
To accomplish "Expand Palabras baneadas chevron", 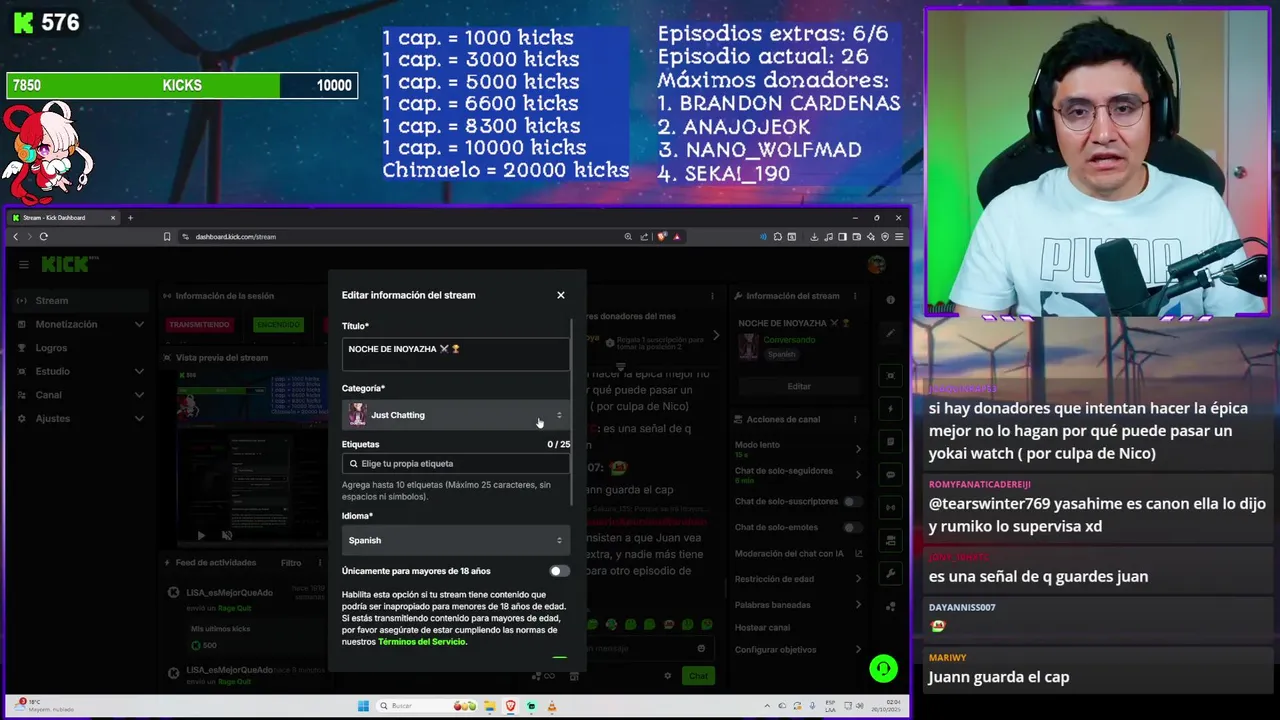I will (858, 605).
